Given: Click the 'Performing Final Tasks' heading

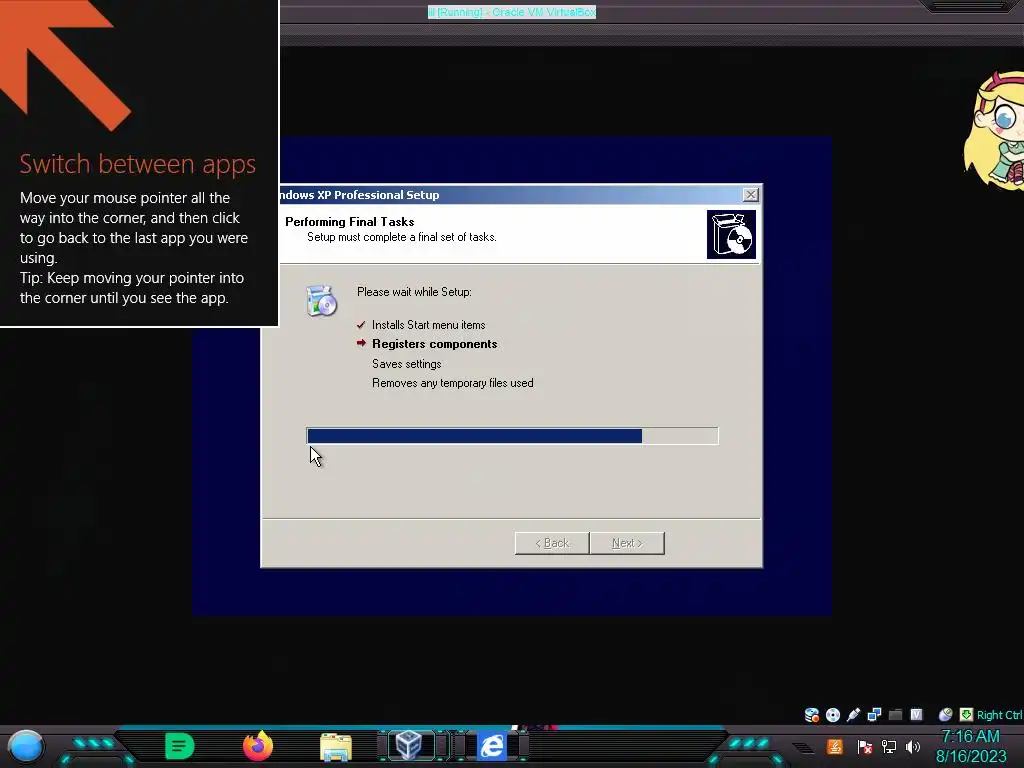Looking at the screenshot, I should tap(349, 221).
